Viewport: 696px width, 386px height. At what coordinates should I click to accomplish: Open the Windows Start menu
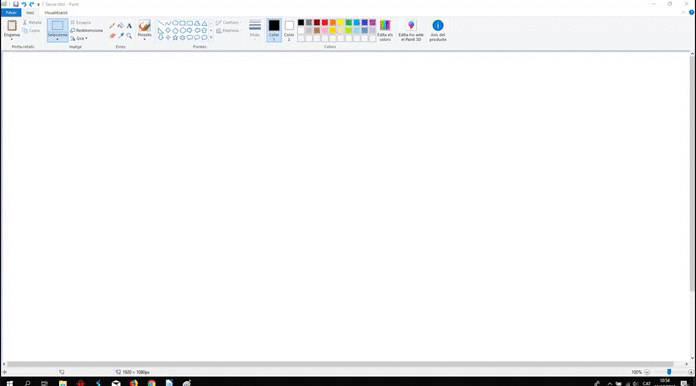10,383
